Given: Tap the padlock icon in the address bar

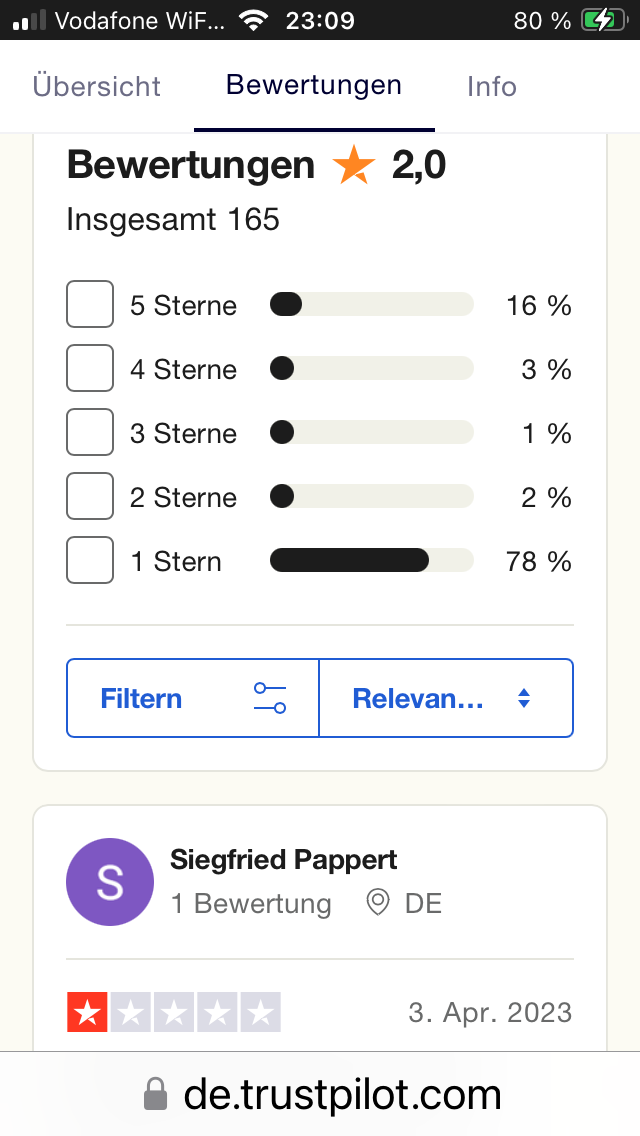Looking at the screenshot, I should point(155,1095).
